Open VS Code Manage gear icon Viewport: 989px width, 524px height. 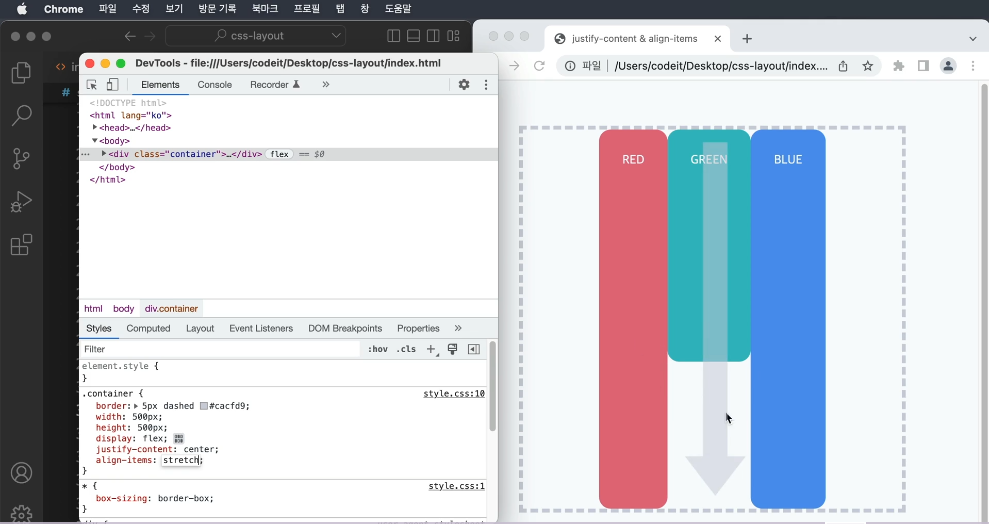click(21, 513)
